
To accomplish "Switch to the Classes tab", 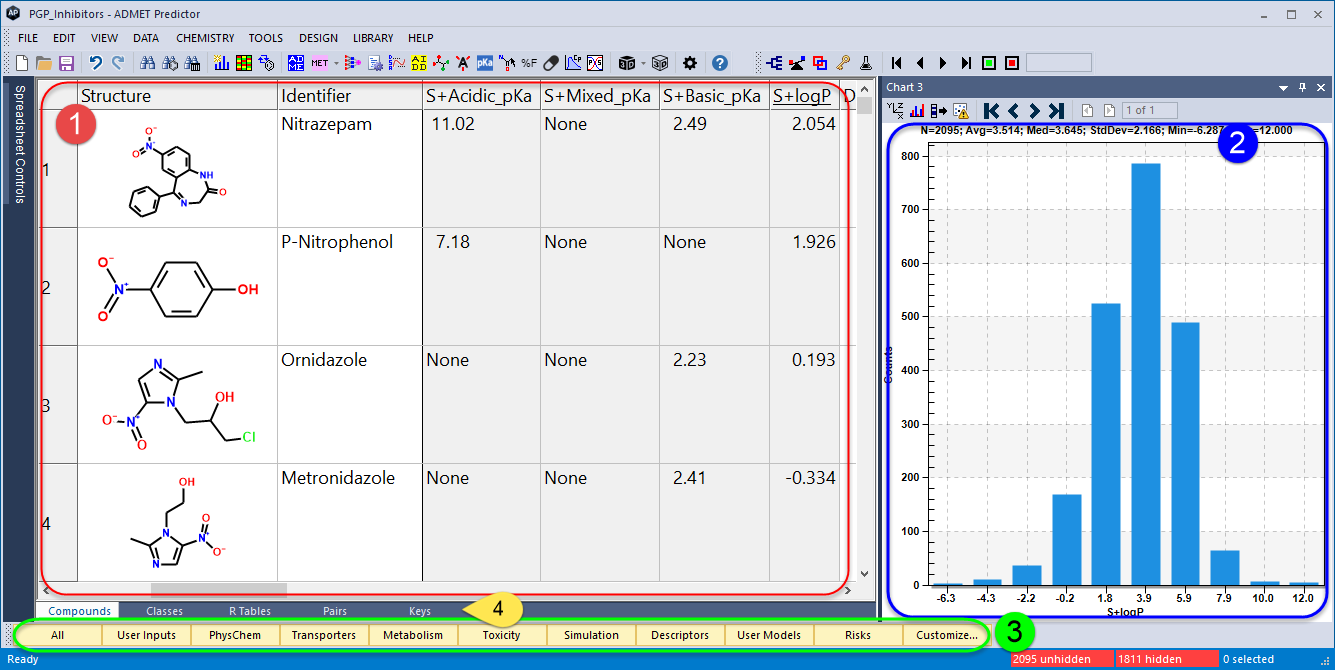I will coord(165,611).
